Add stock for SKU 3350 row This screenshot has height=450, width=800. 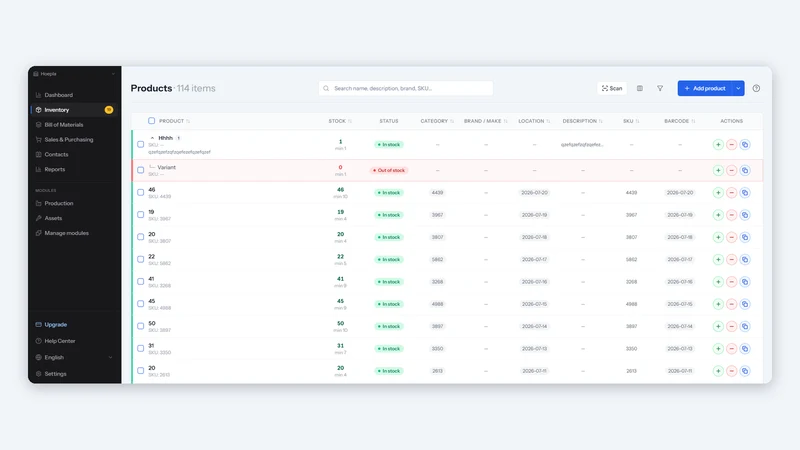718,348
